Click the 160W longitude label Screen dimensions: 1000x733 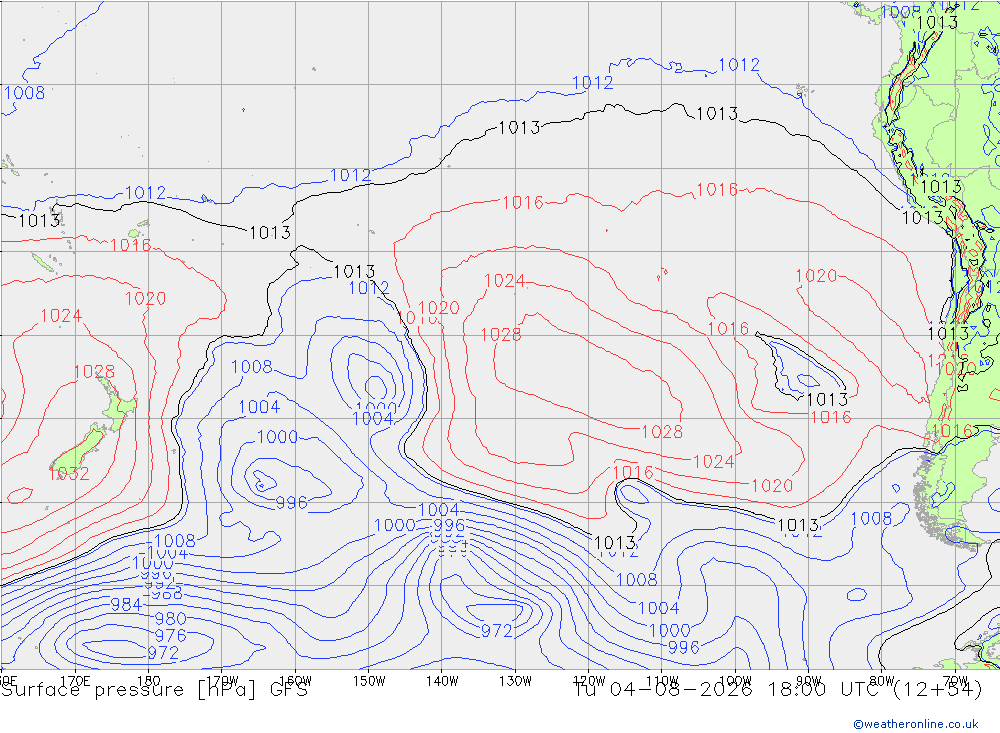296,681
